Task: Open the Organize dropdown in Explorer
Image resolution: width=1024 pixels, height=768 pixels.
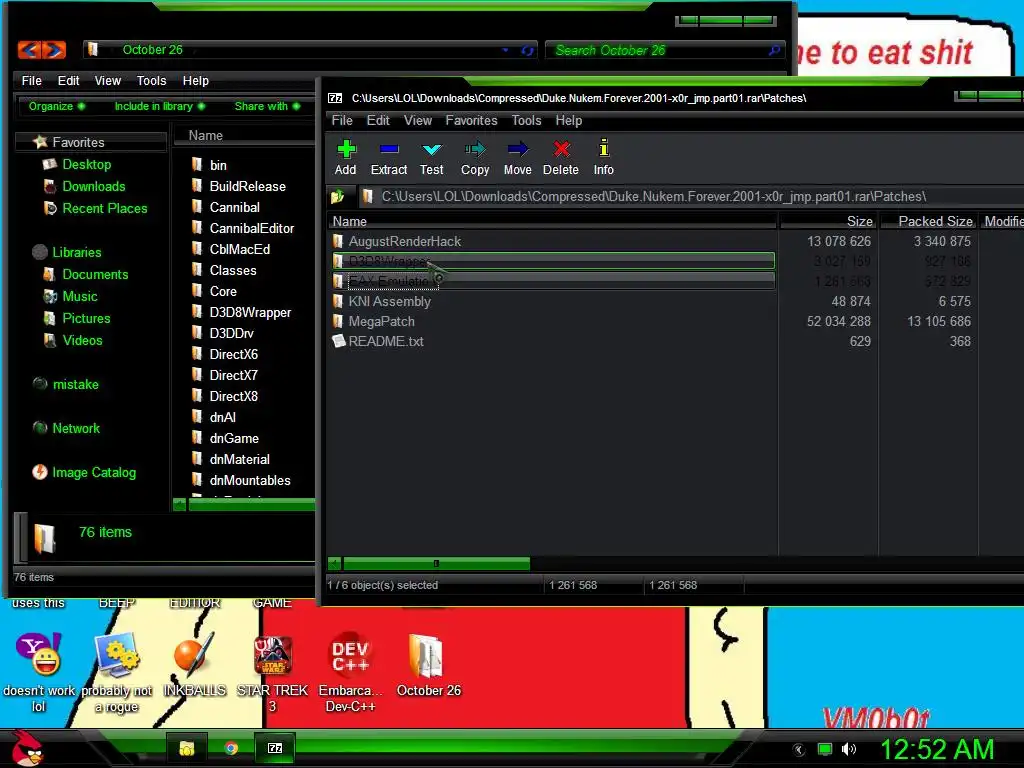Action: [x=56, y=106]
